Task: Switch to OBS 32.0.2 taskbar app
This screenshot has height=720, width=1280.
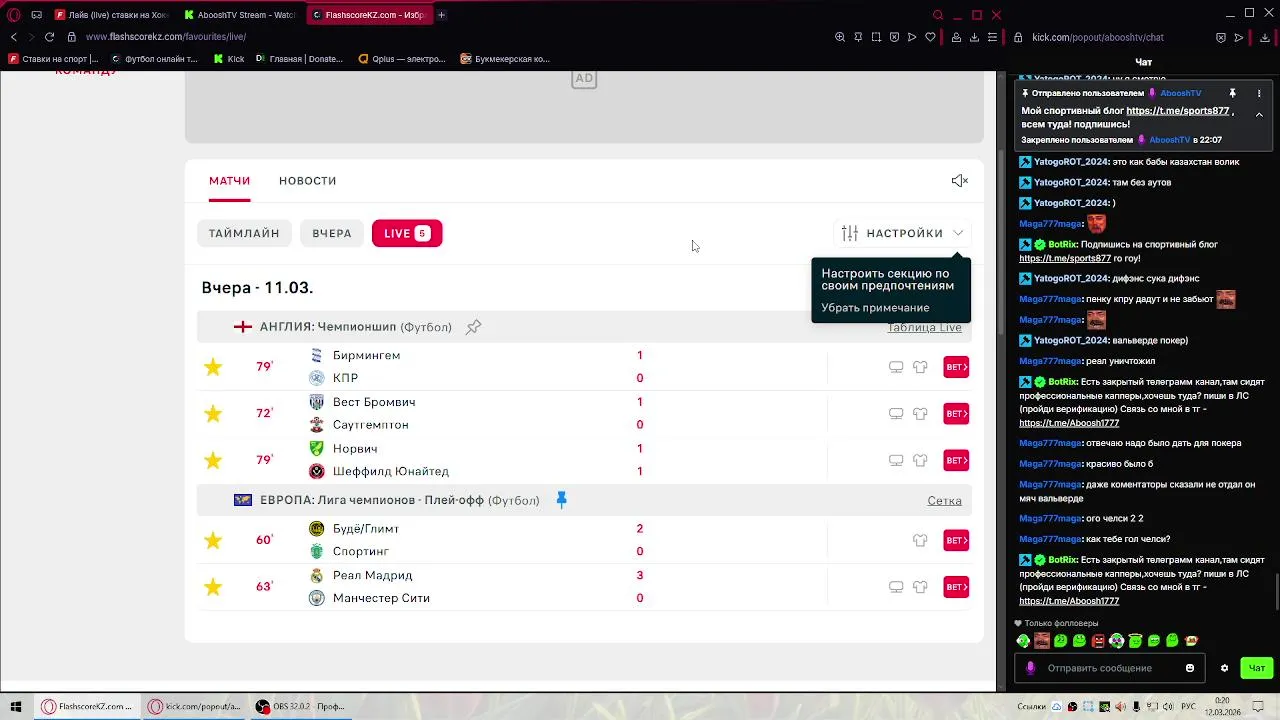Action: [300, 706]
